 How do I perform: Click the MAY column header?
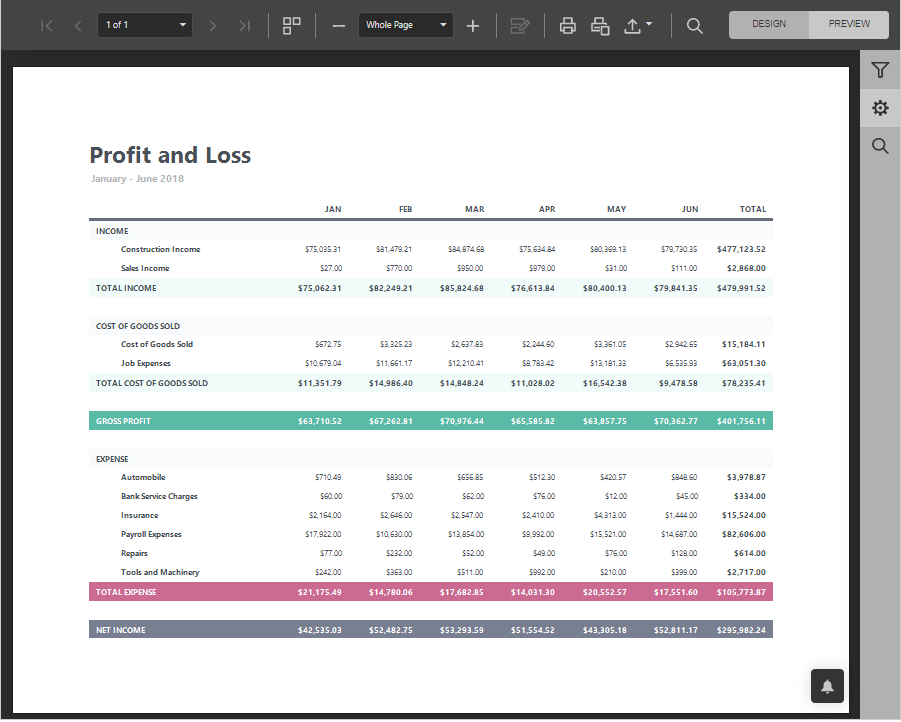617,209
